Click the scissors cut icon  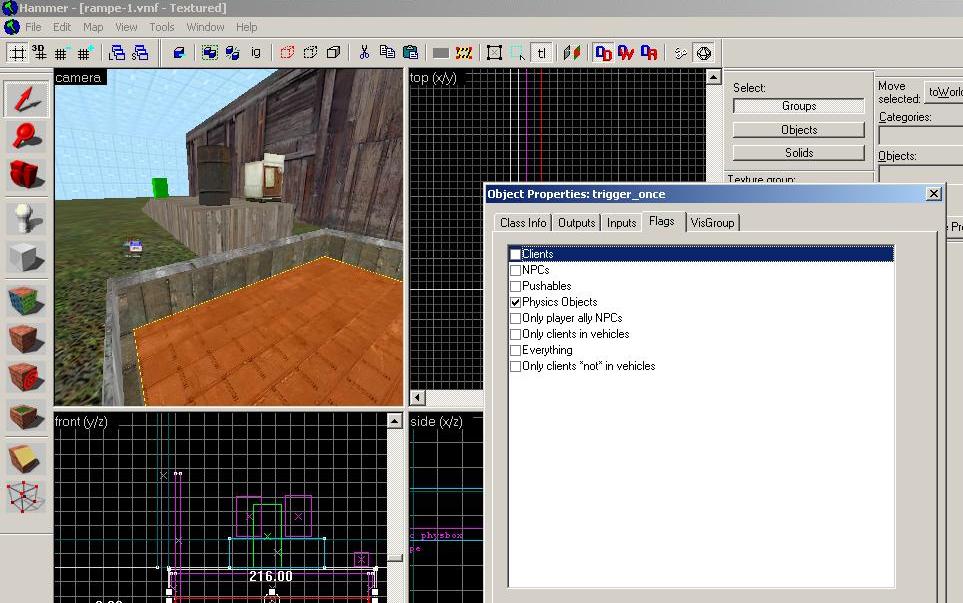364,53
